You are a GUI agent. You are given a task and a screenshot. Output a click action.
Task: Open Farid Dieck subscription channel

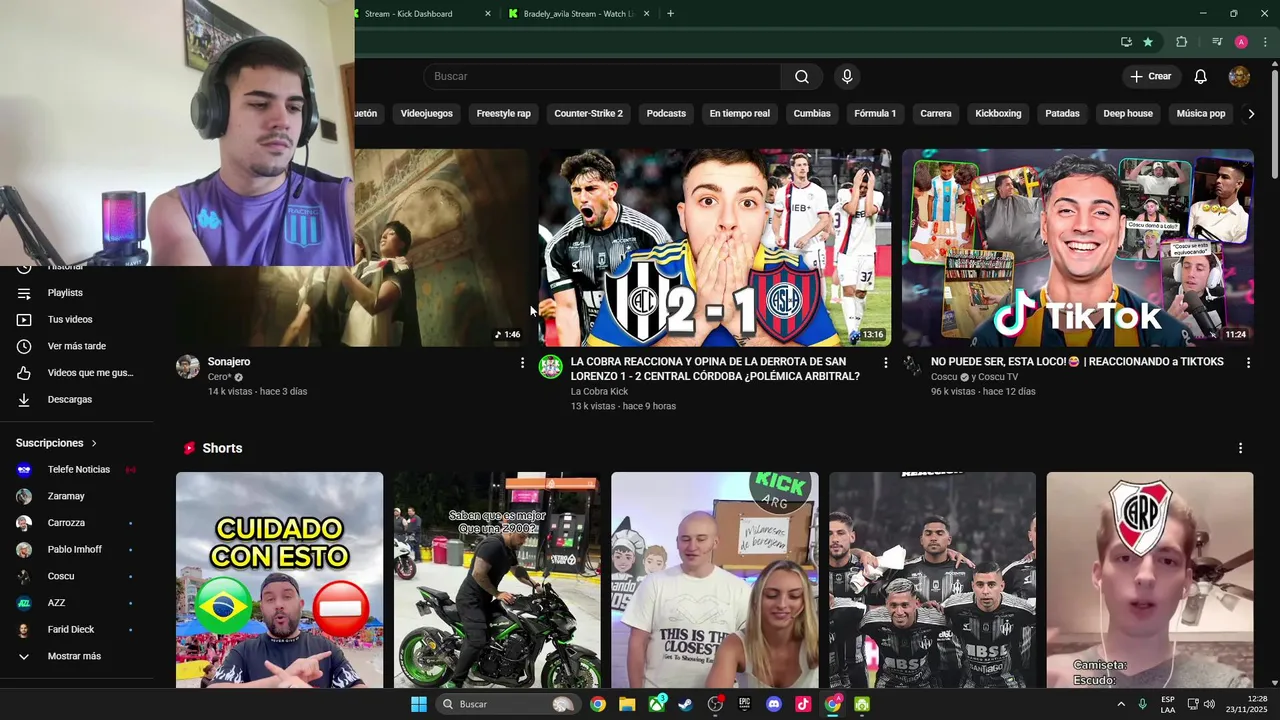(x=76, y=629)
